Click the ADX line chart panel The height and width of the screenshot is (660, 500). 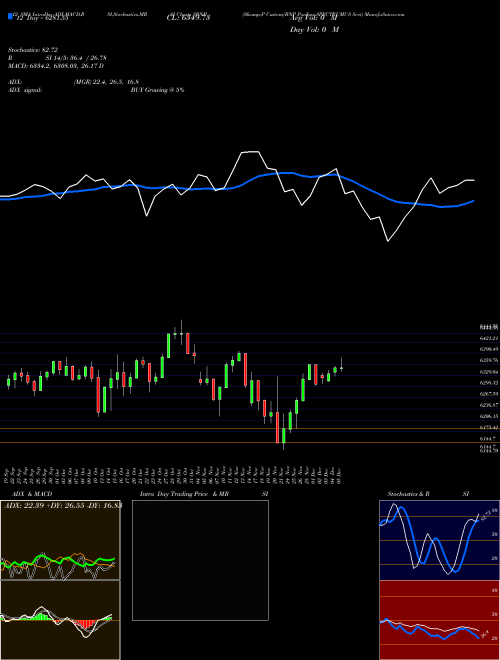(60, 540)
